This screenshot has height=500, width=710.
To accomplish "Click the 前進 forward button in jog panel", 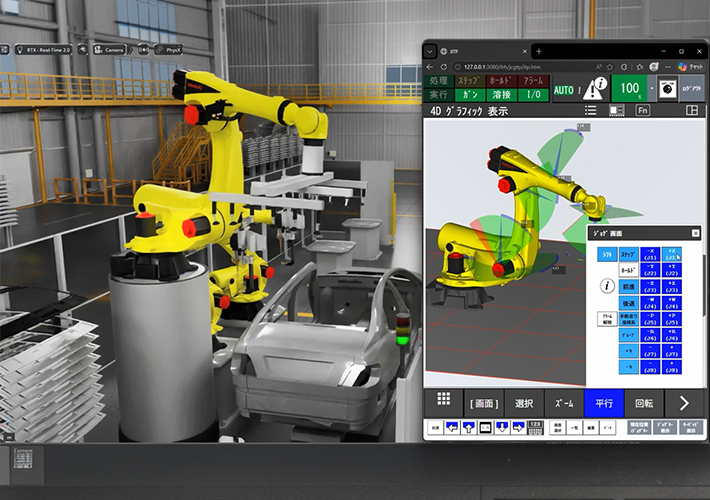I will click(x=628, y=286).
